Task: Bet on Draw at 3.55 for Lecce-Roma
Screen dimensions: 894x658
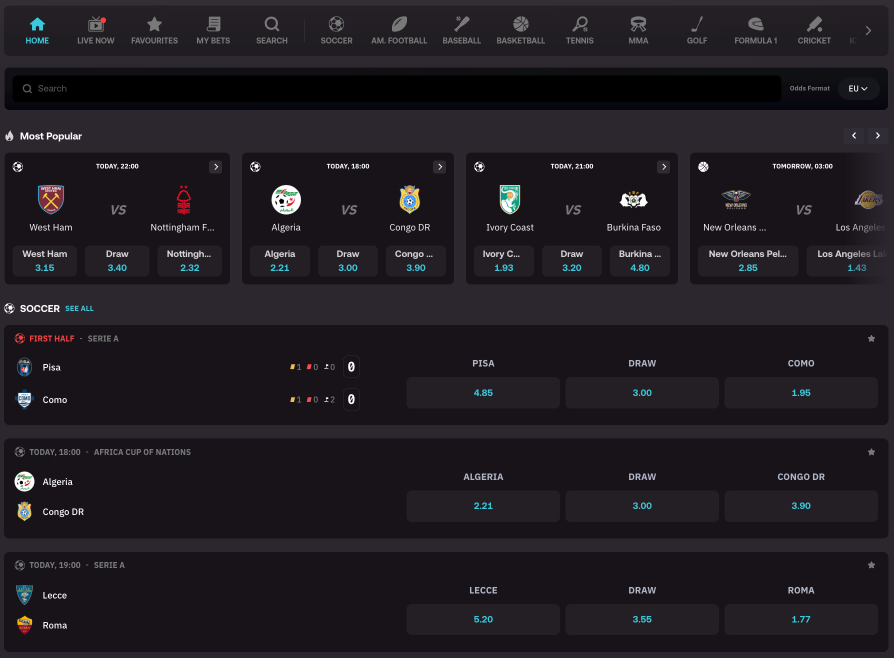Action: point(641,619)
